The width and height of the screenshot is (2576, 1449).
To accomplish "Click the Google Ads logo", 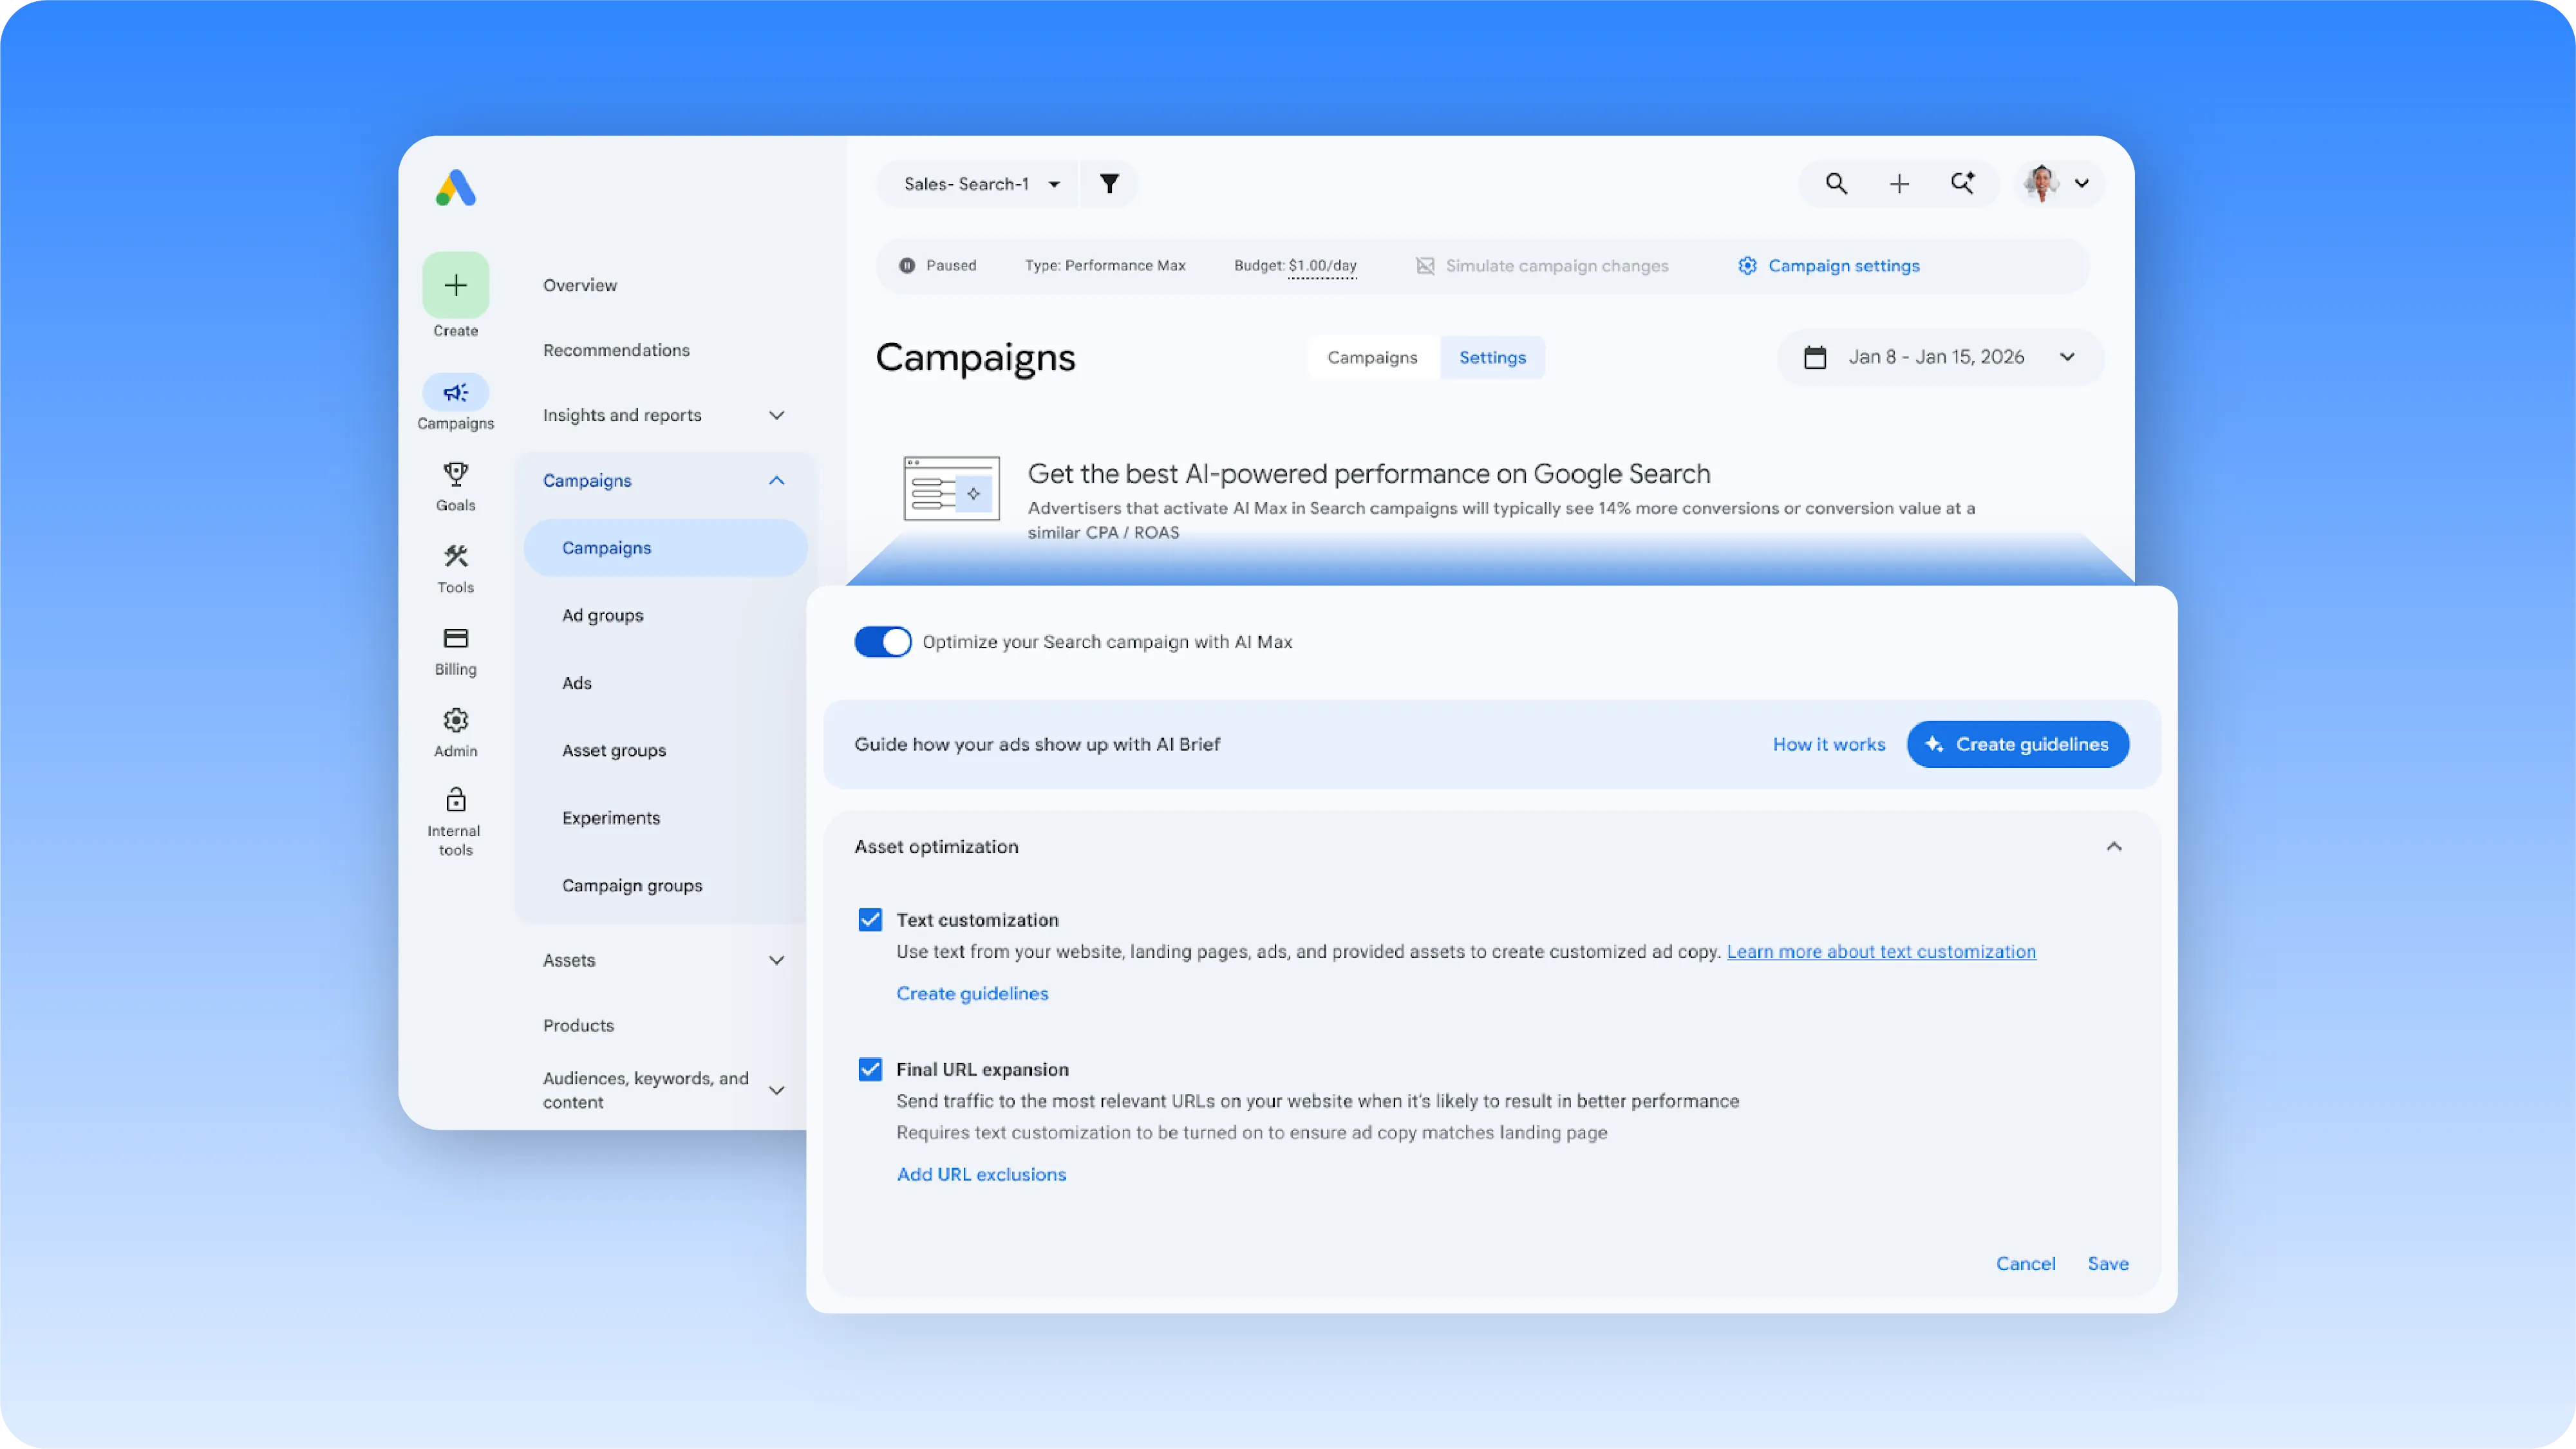I will tap(456, 188).
